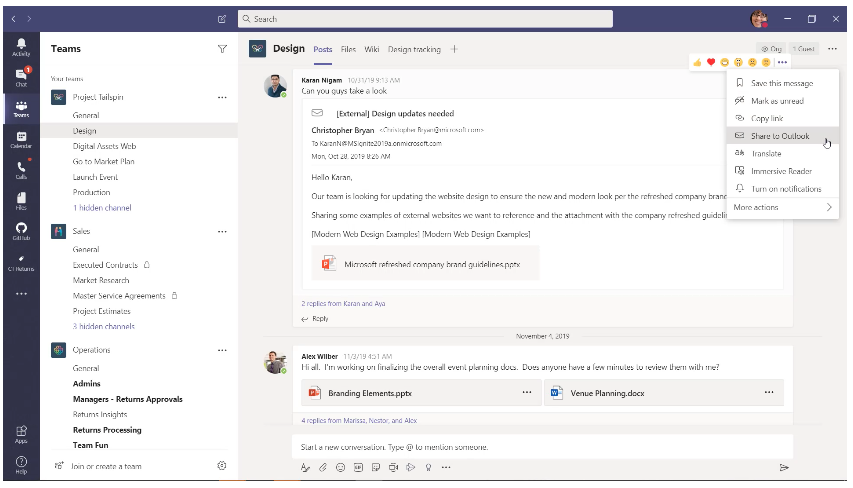The height and width of the screenshot is (488, 853).
Task: Open Microsoft refreshed company brand guidelines.pptx
Action: [425, 263]
